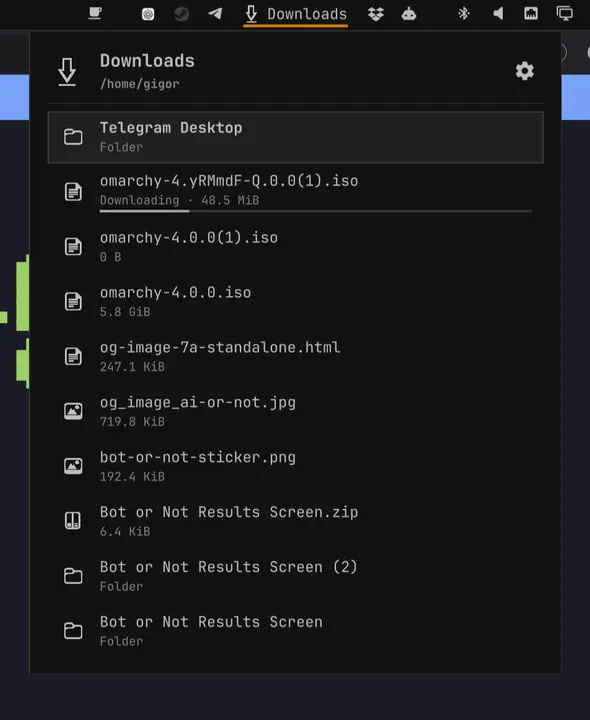The image size is (590, 720).
Task: Click the Dropbox icon in top bar
Action: click(376, 14)
